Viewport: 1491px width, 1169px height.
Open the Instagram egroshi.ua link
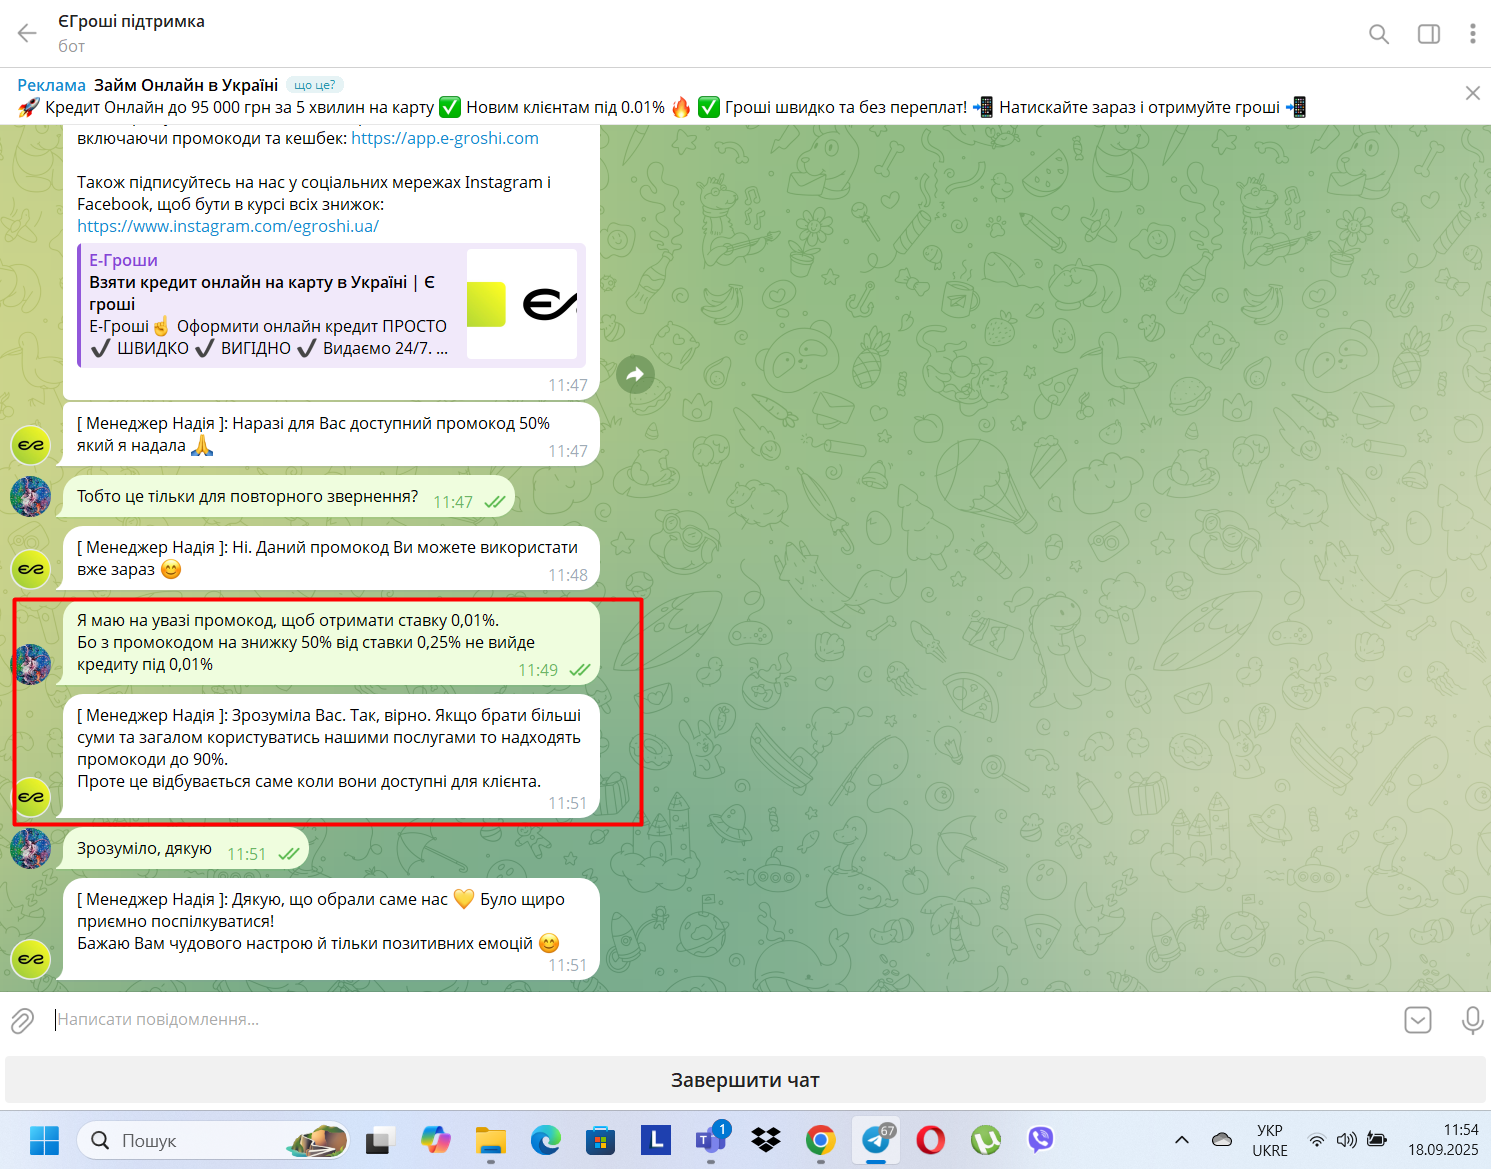pos(228,226)
